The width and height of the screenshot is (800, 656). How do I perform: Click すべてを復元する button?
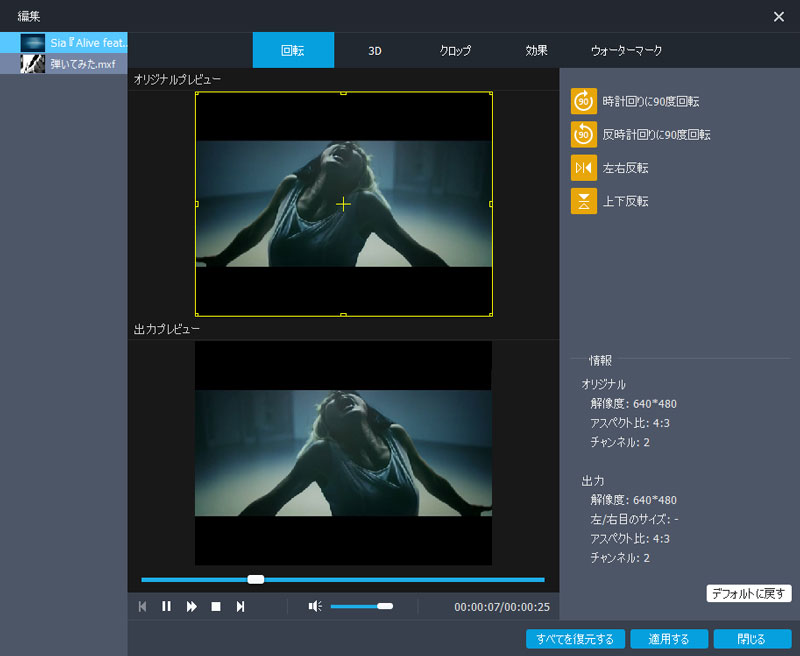[575, 639]
